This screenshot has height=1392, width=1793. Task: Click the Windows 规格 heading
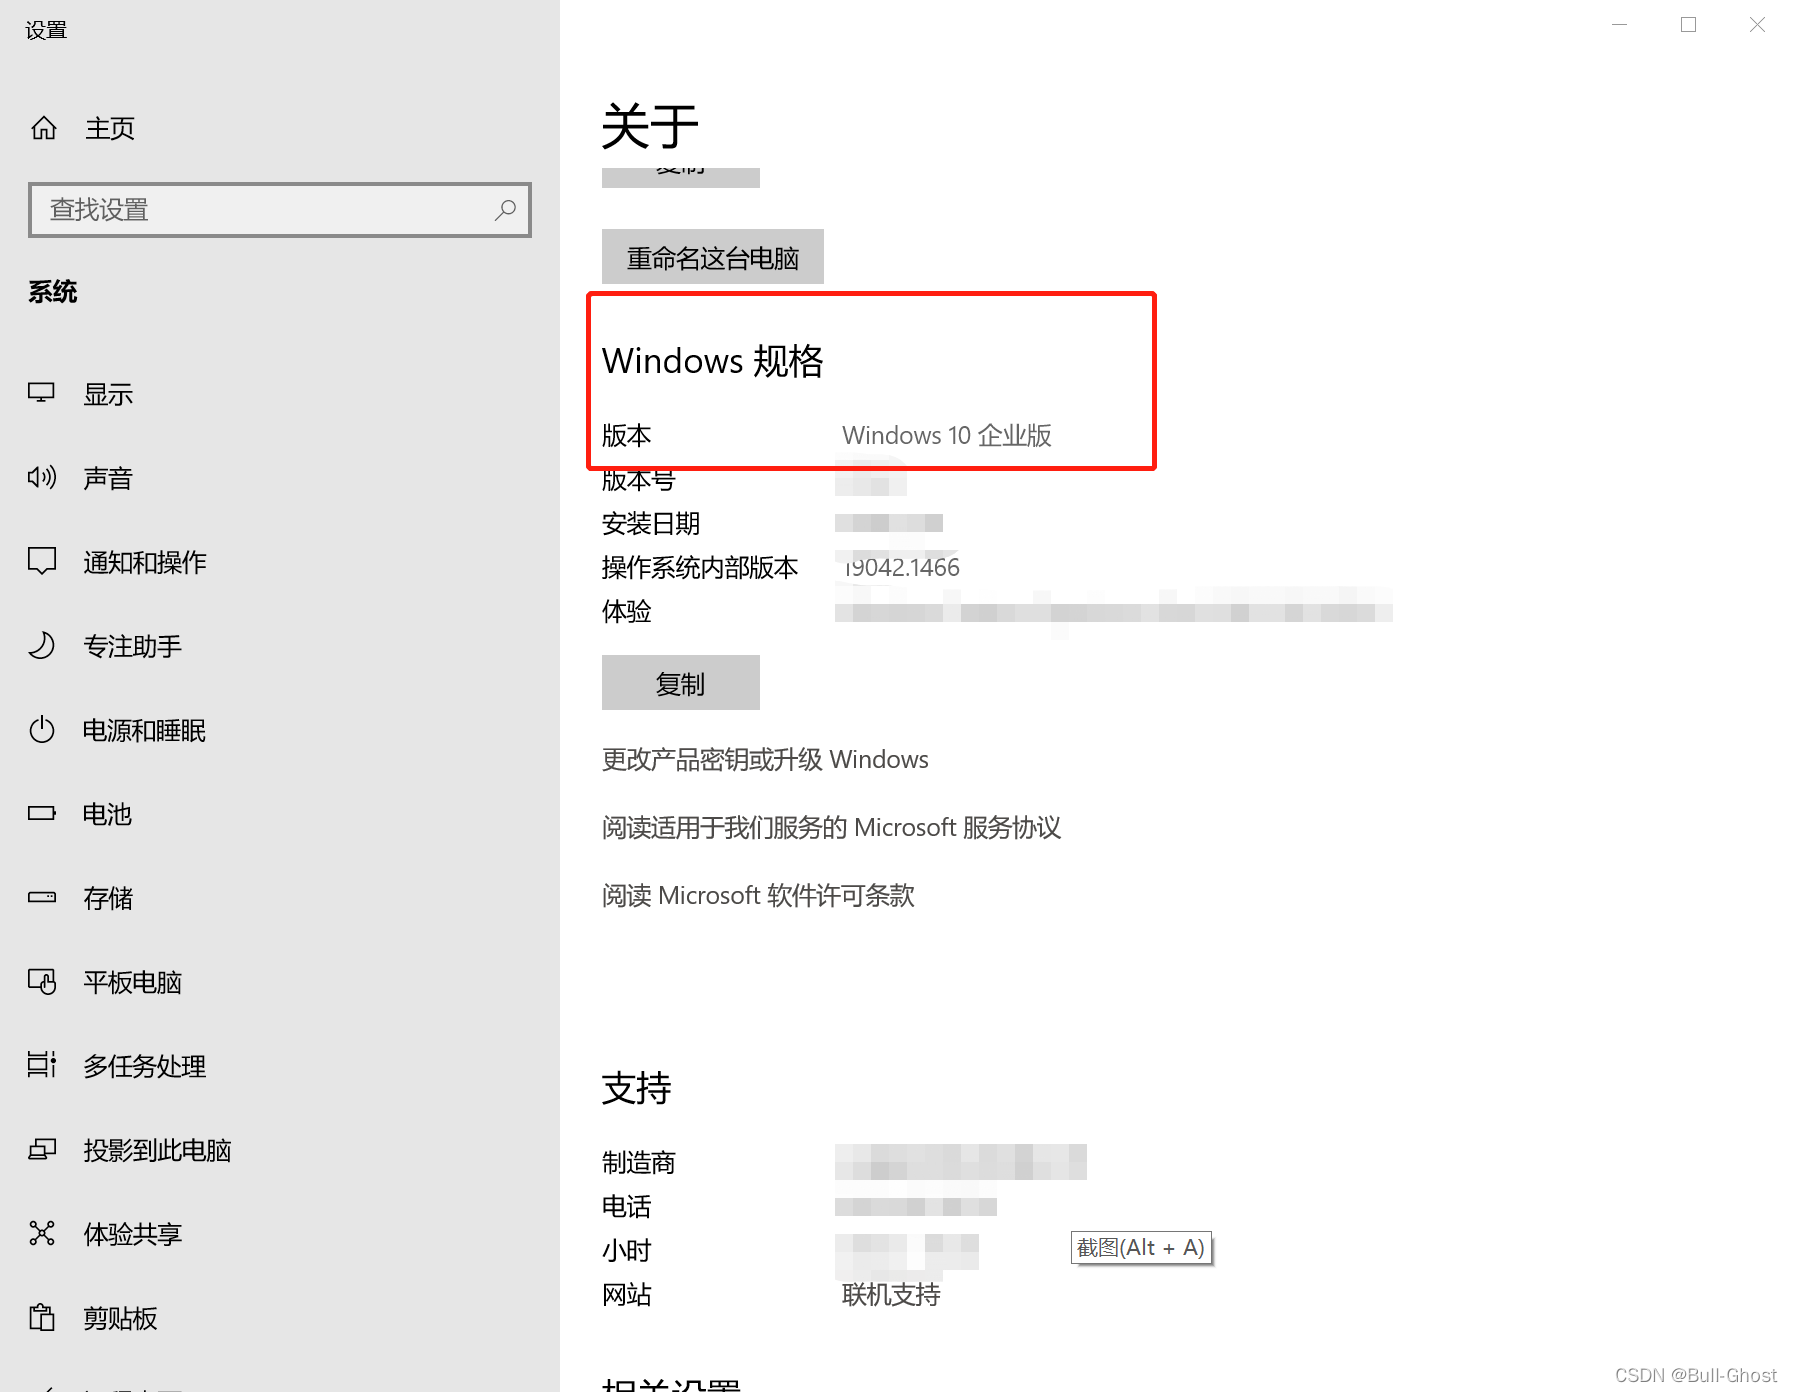tap(713, 361)
